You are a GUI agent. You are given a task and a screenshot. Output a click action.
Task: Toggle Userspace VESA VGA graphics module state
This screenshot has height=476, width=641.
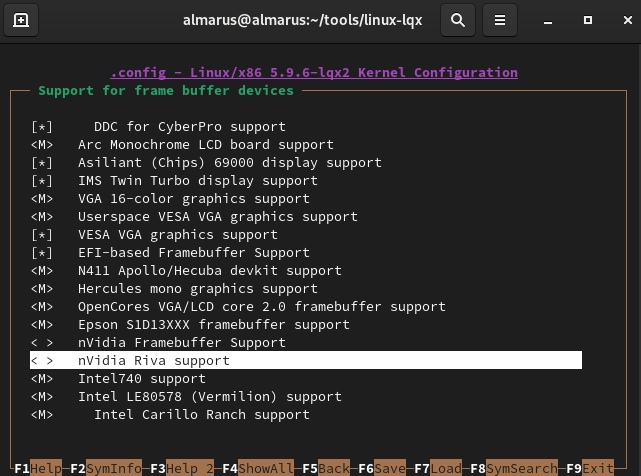(42, 217)
